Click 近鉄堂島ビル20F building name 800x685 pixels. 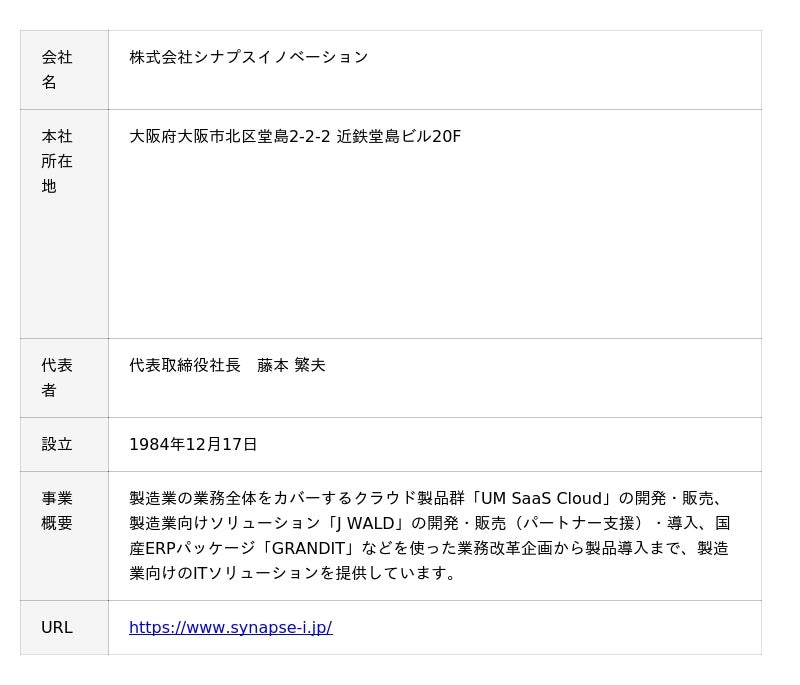pyautogui.click(x=398, y=137)
